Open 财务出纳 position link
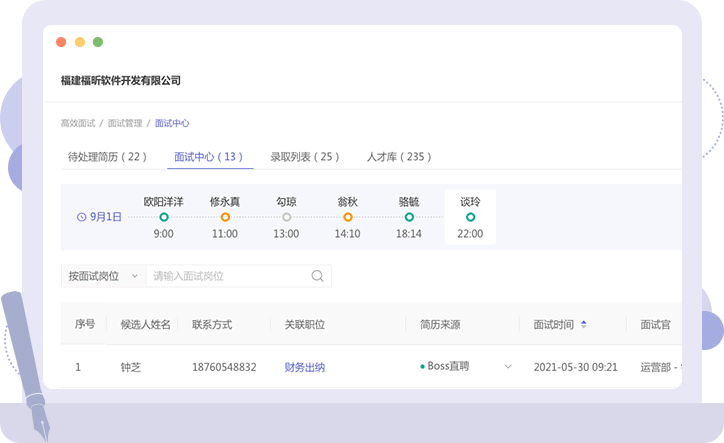This screenshot has height=443, width=724. 305,367
